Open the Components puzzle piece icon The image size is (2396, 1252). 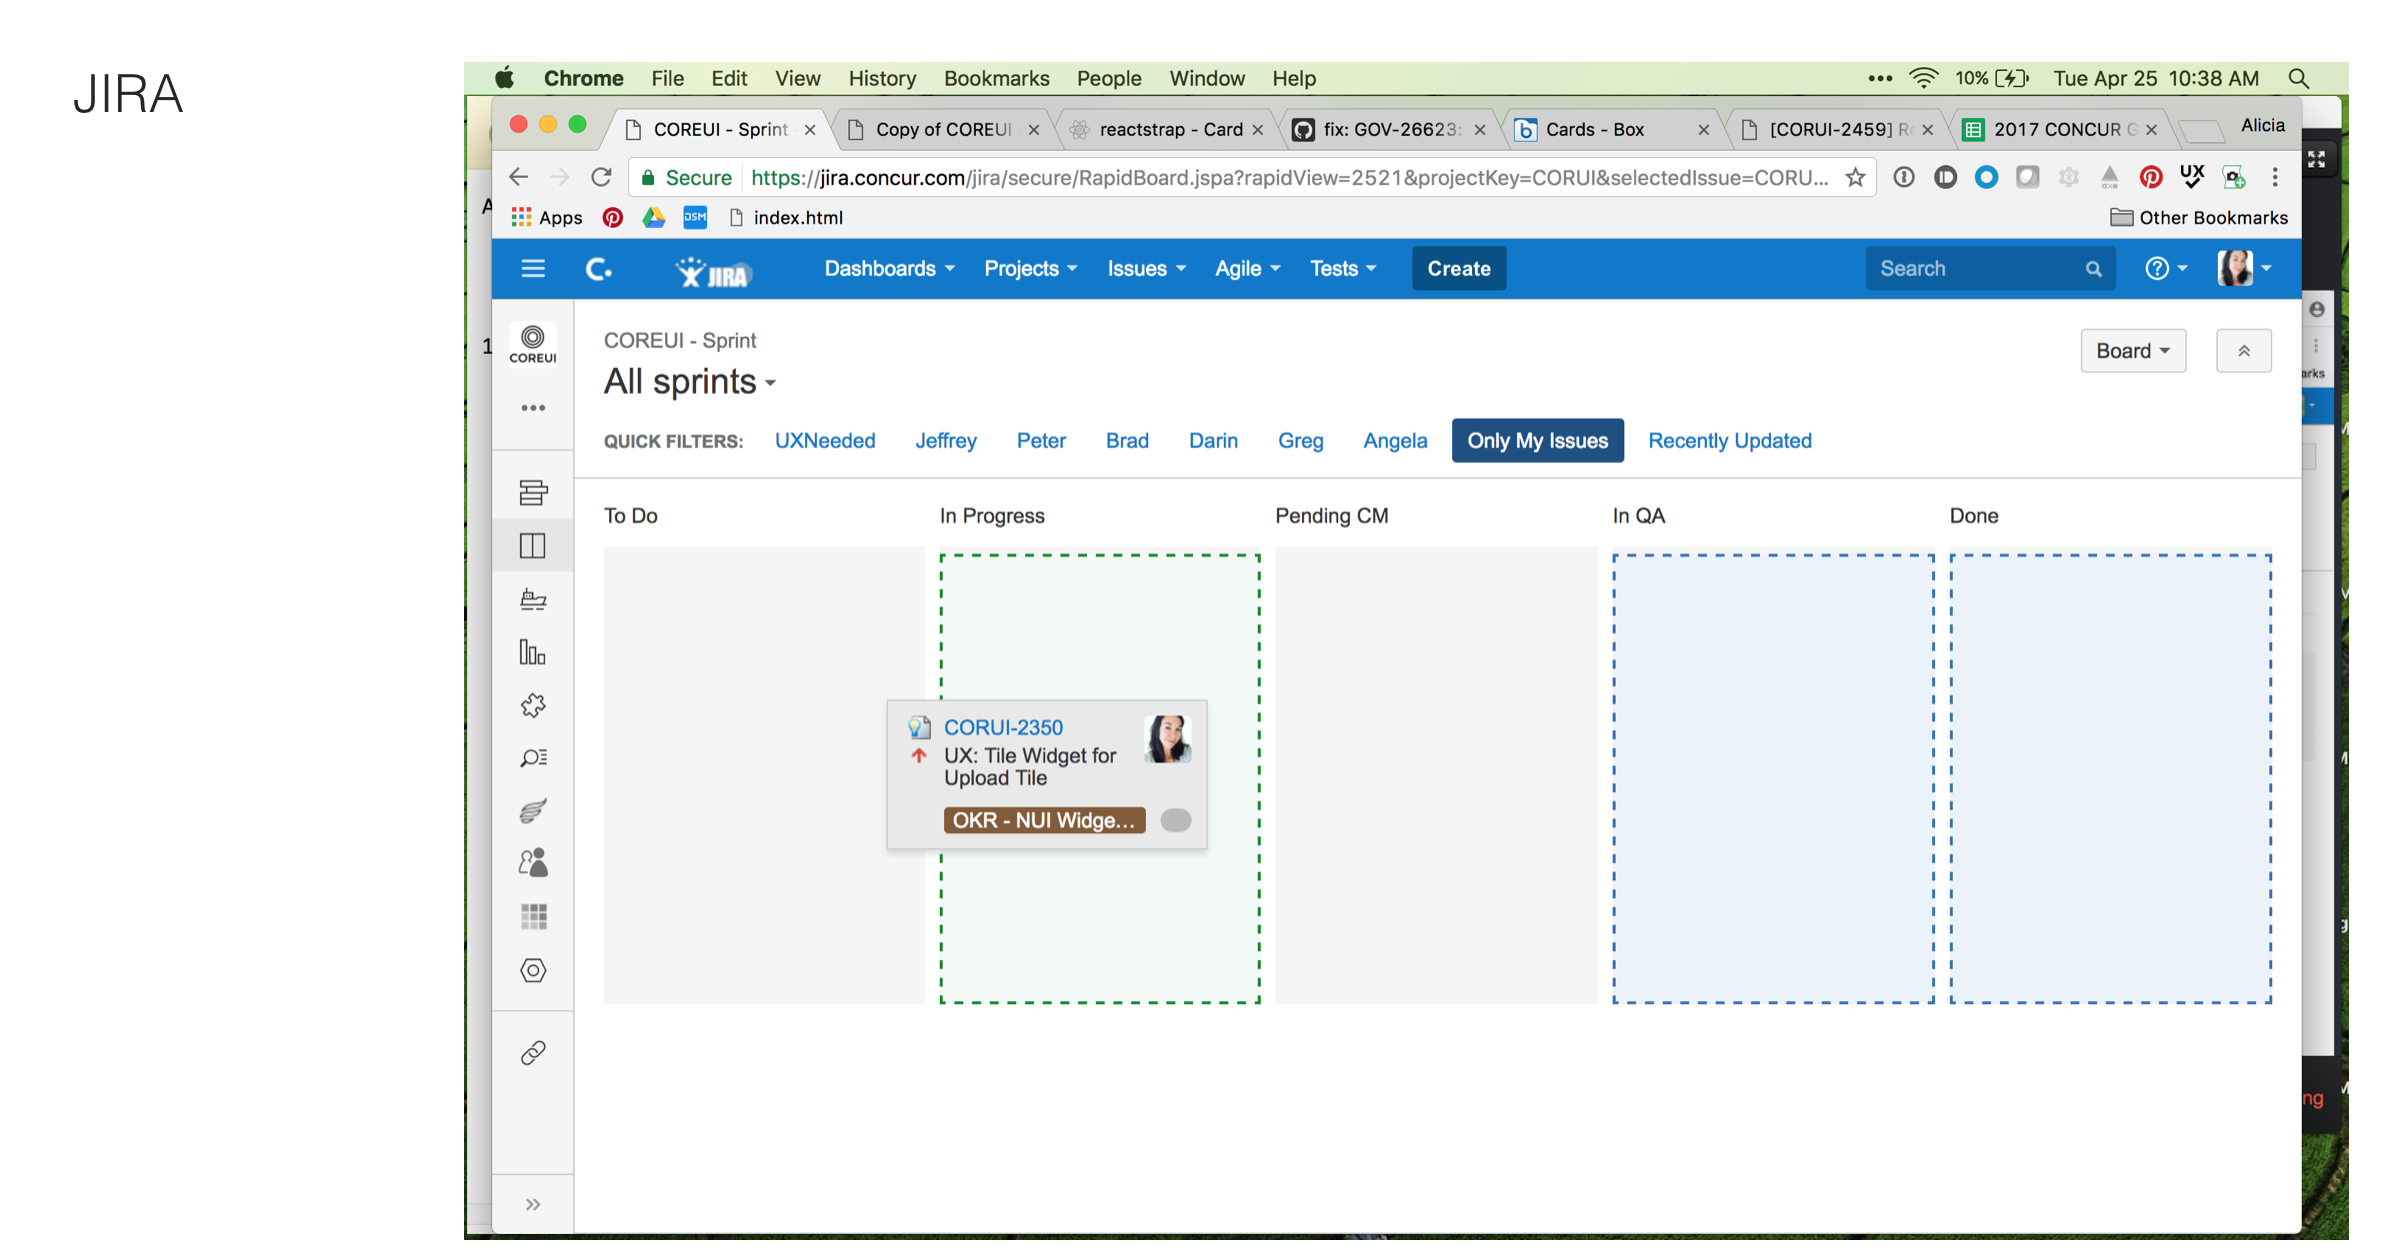coord(533,706)
